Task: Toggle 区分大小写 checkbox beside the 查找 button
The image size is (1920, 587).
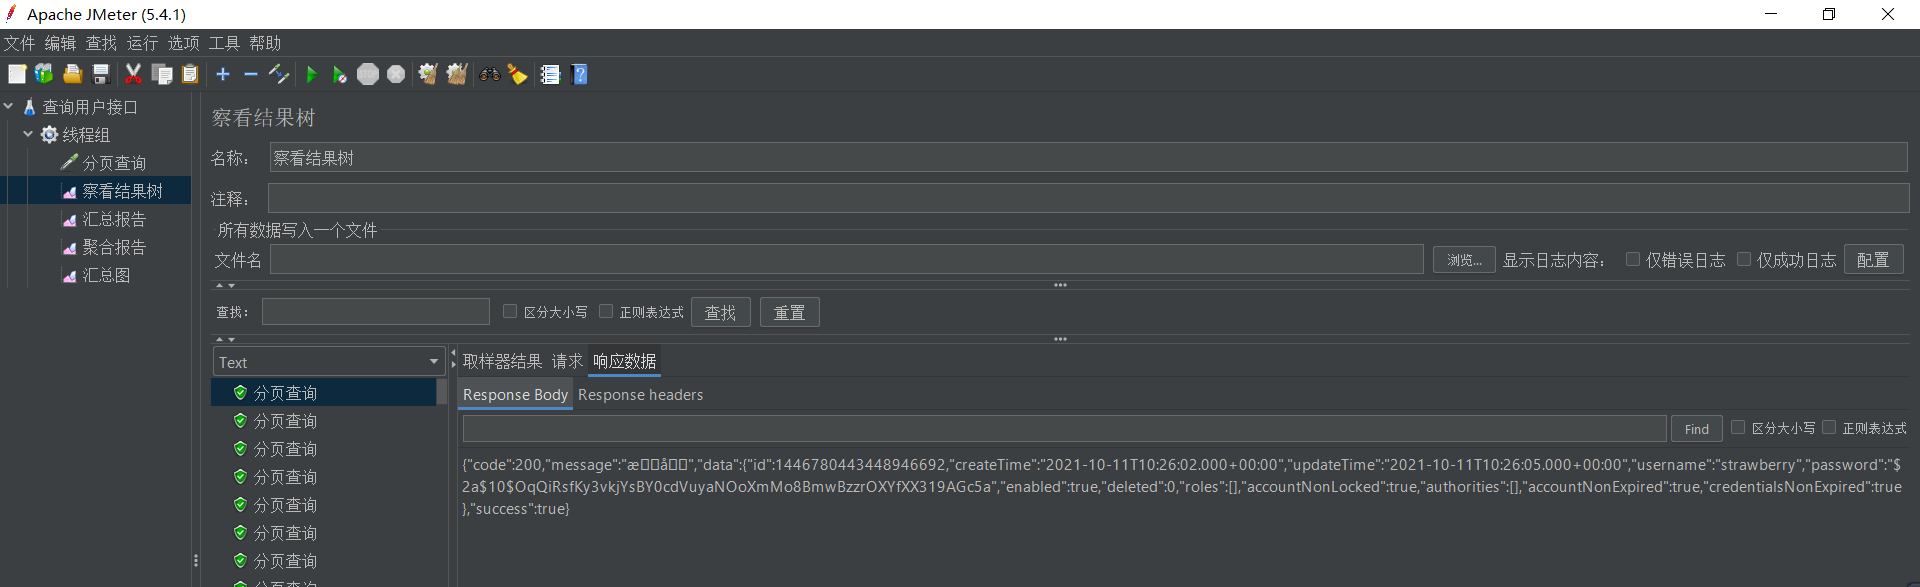Action: pyautogui.click(x=510, y=311)
